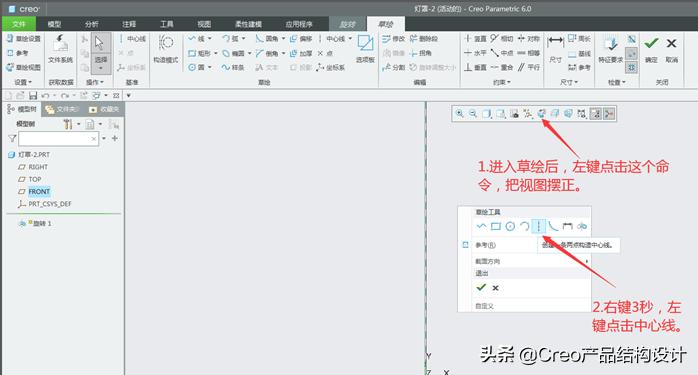Apply the 相切 tangent constraint

click(502, 39)
